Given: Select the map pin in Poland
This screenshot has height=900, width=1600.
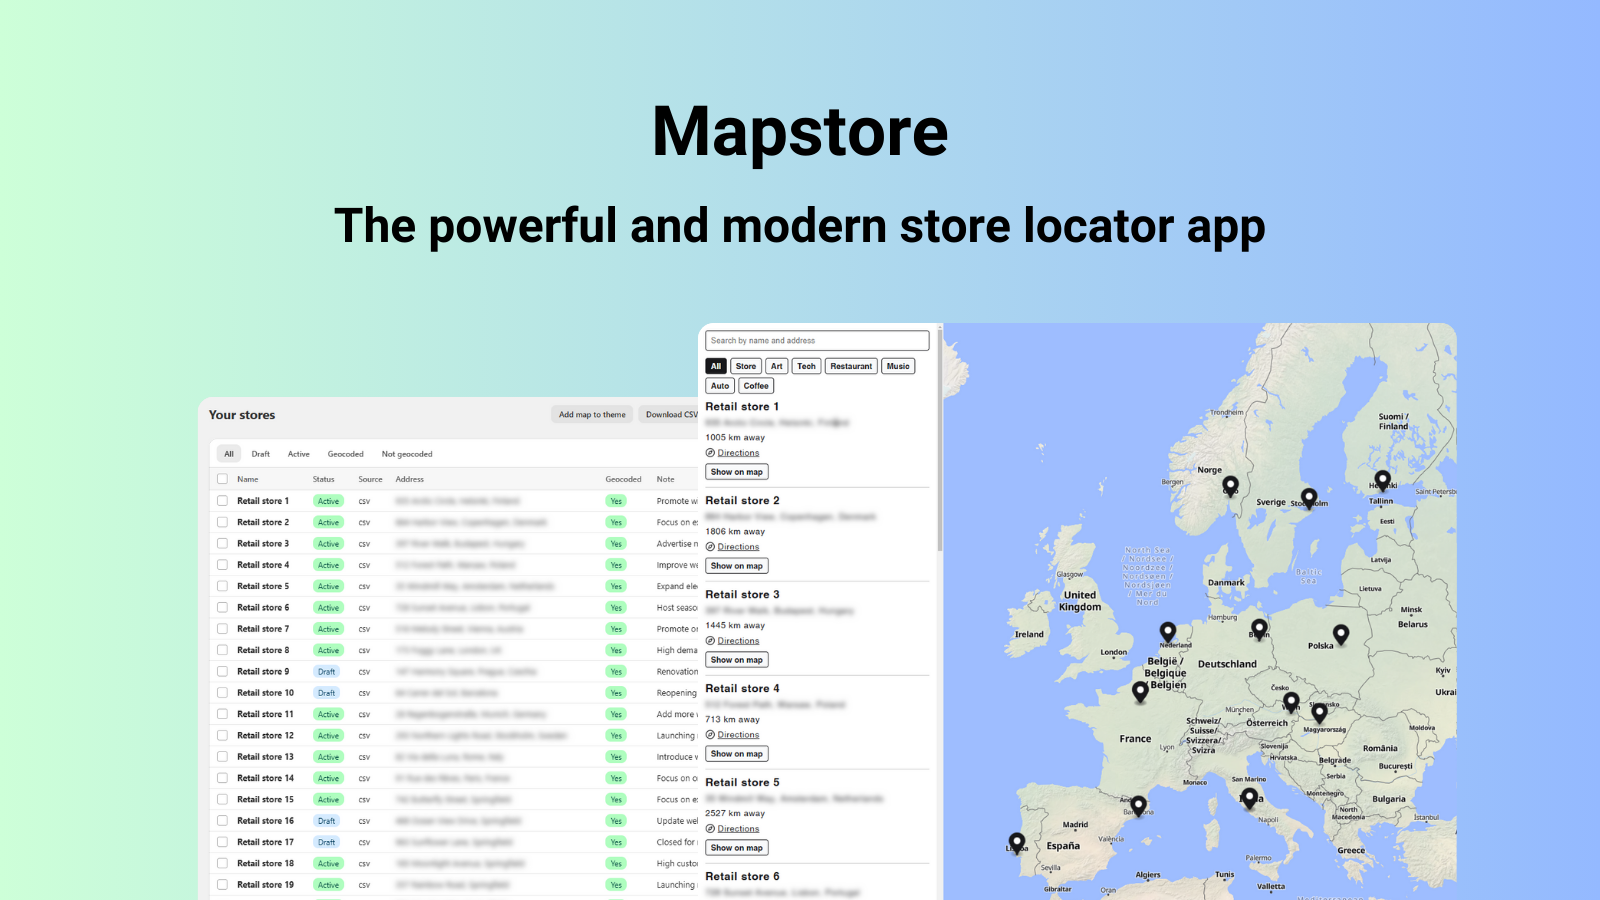Looking at the screenshot, I should click(1341, 633).
